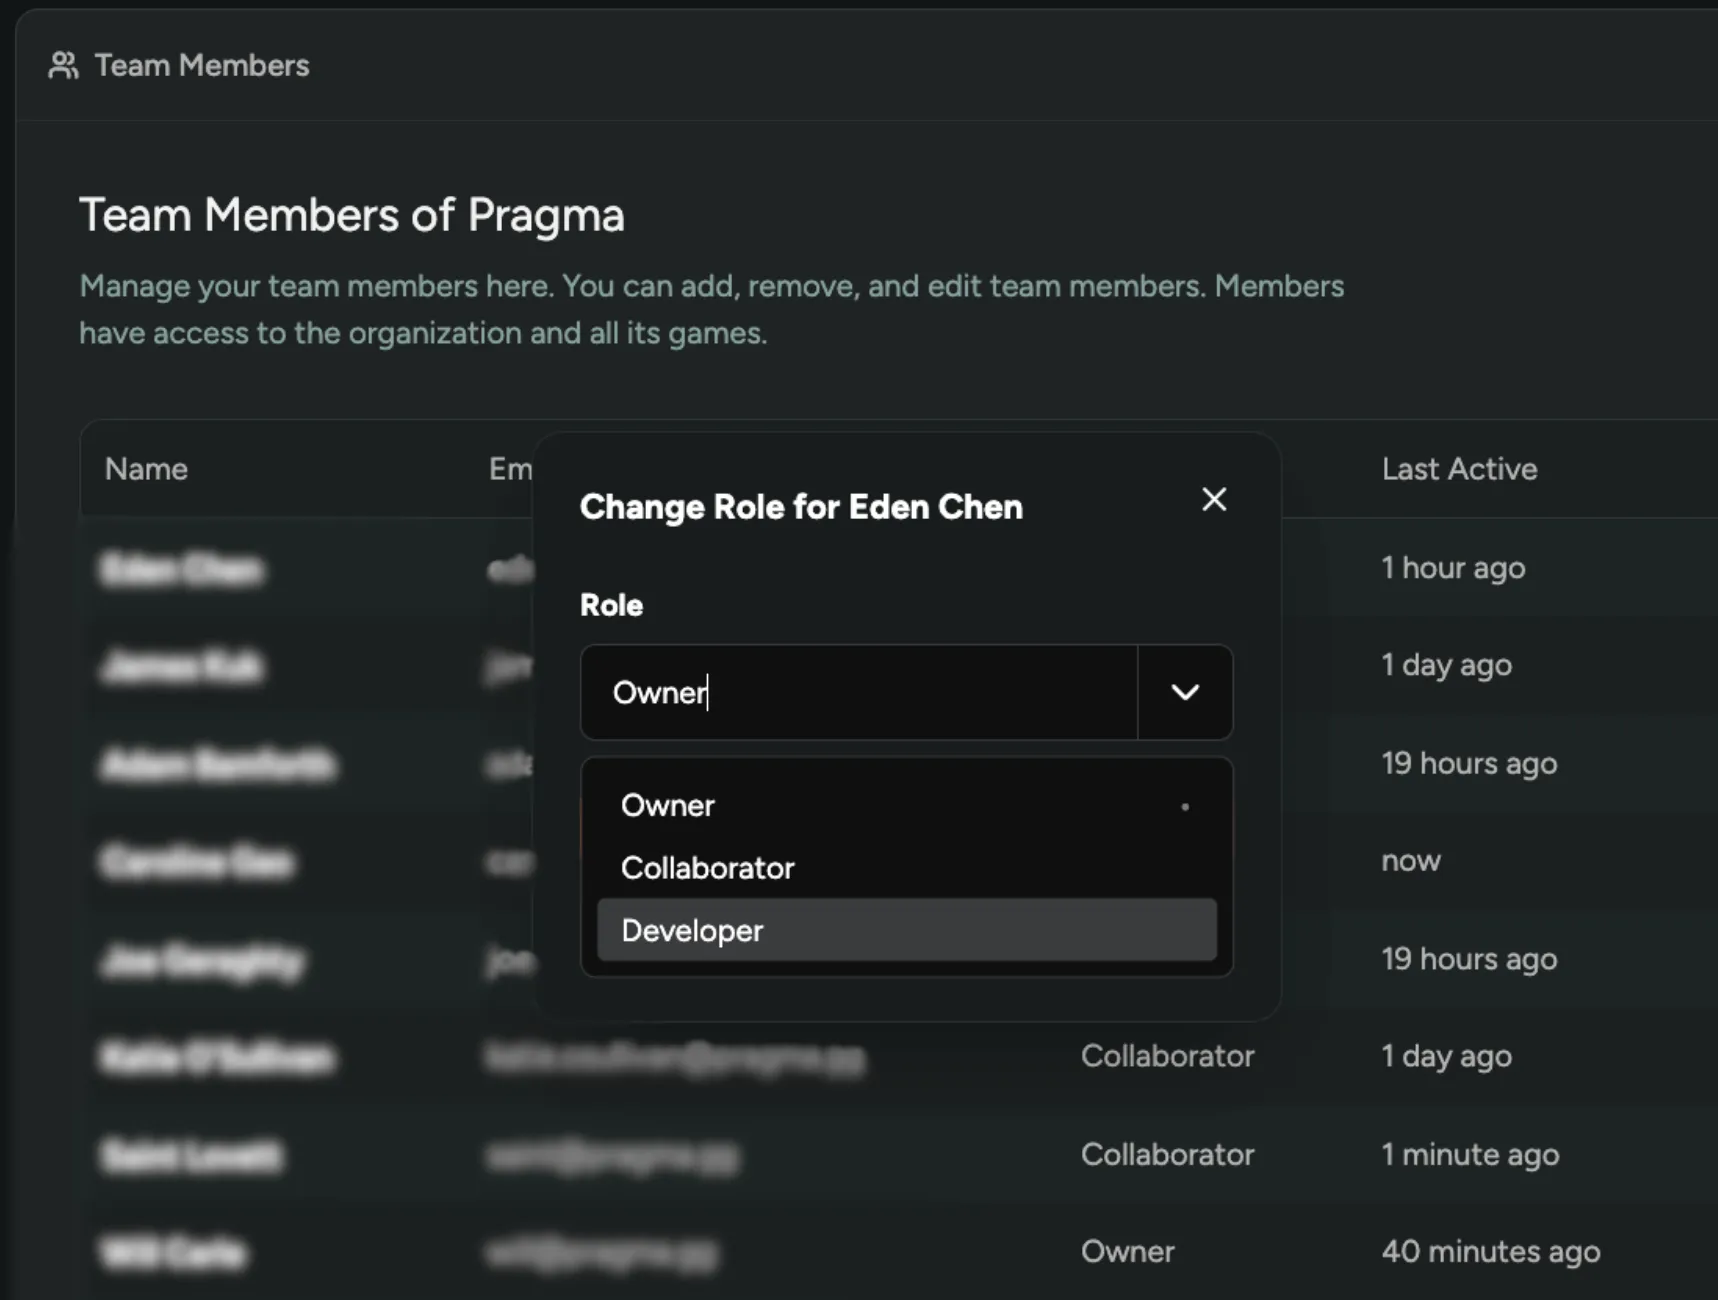Click the Owner role label on the bottom row
The height and width of the screenshot is (1300, 1718).
click(x=1126, y=1251)
